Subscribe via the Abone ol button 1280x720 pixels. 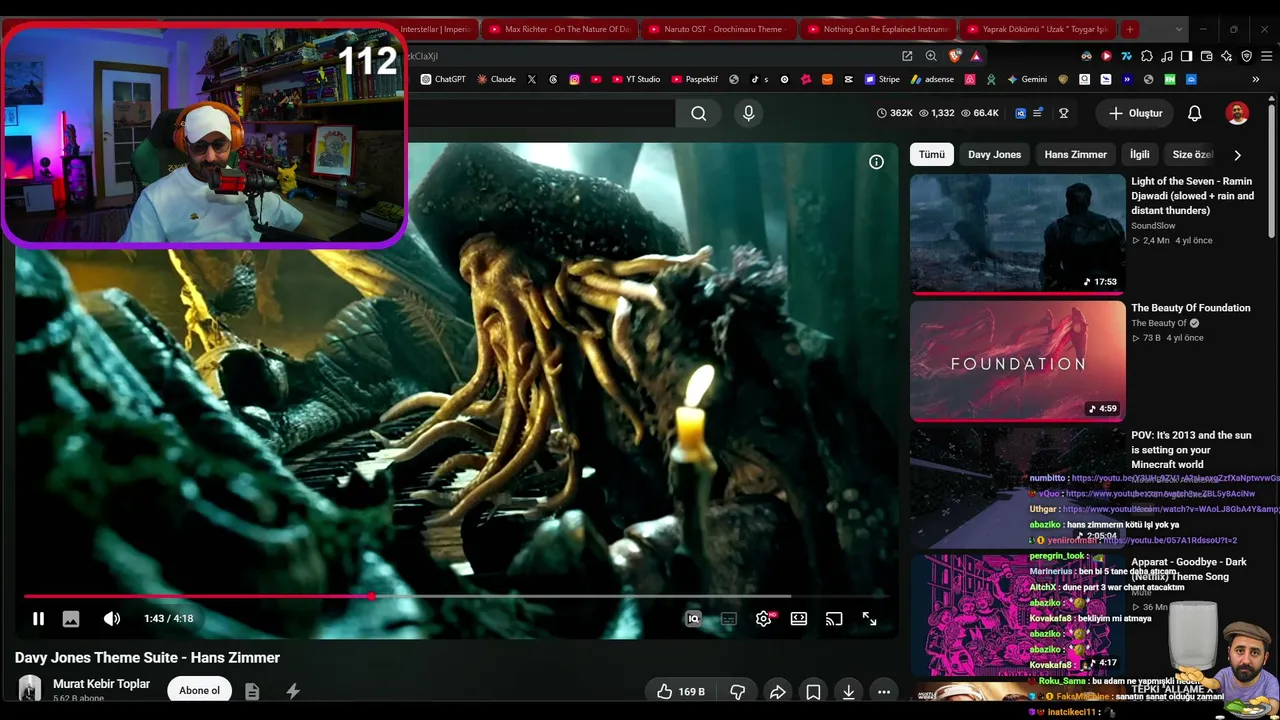pyautogui.click(x=199, y=690)
